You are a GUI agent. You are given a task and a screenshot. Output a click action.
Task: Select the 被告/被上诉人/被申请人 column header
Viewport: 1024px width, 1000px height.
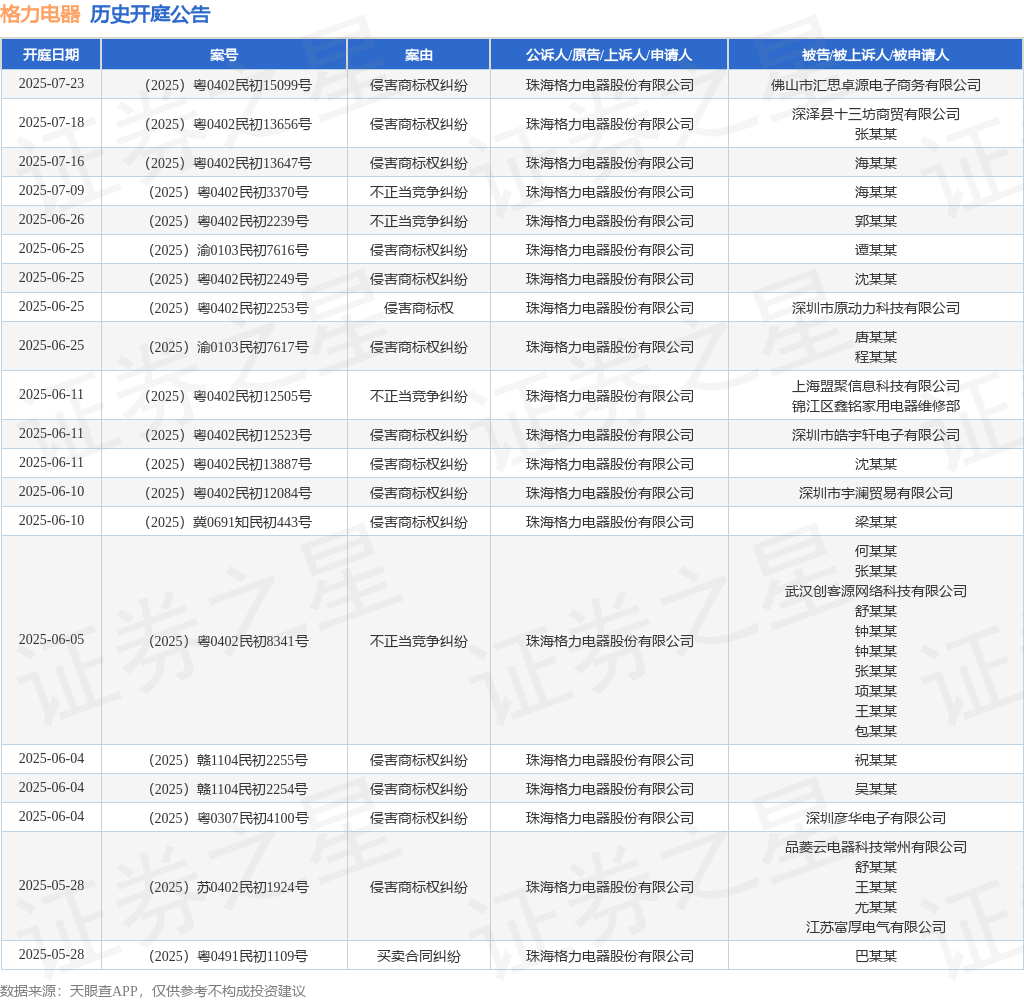click(875, 55)
